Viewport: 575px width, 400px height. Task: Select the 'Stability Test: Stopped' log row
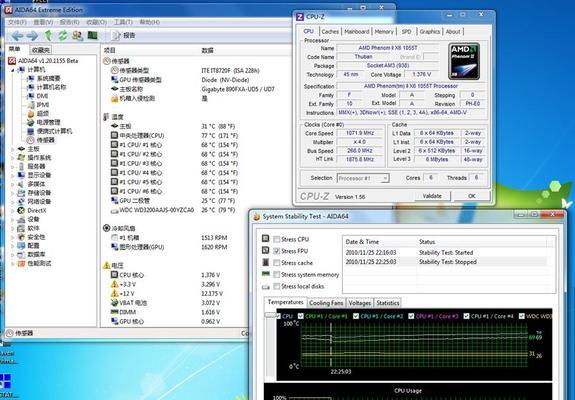click(446, 262)
